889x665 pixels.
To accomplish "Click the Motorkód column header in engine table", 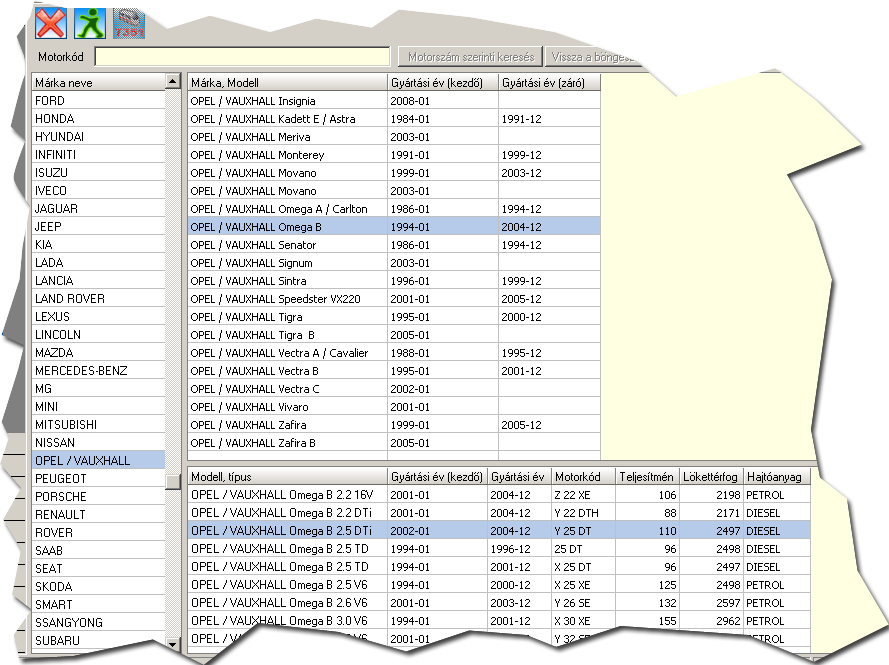I will [583, 477].
